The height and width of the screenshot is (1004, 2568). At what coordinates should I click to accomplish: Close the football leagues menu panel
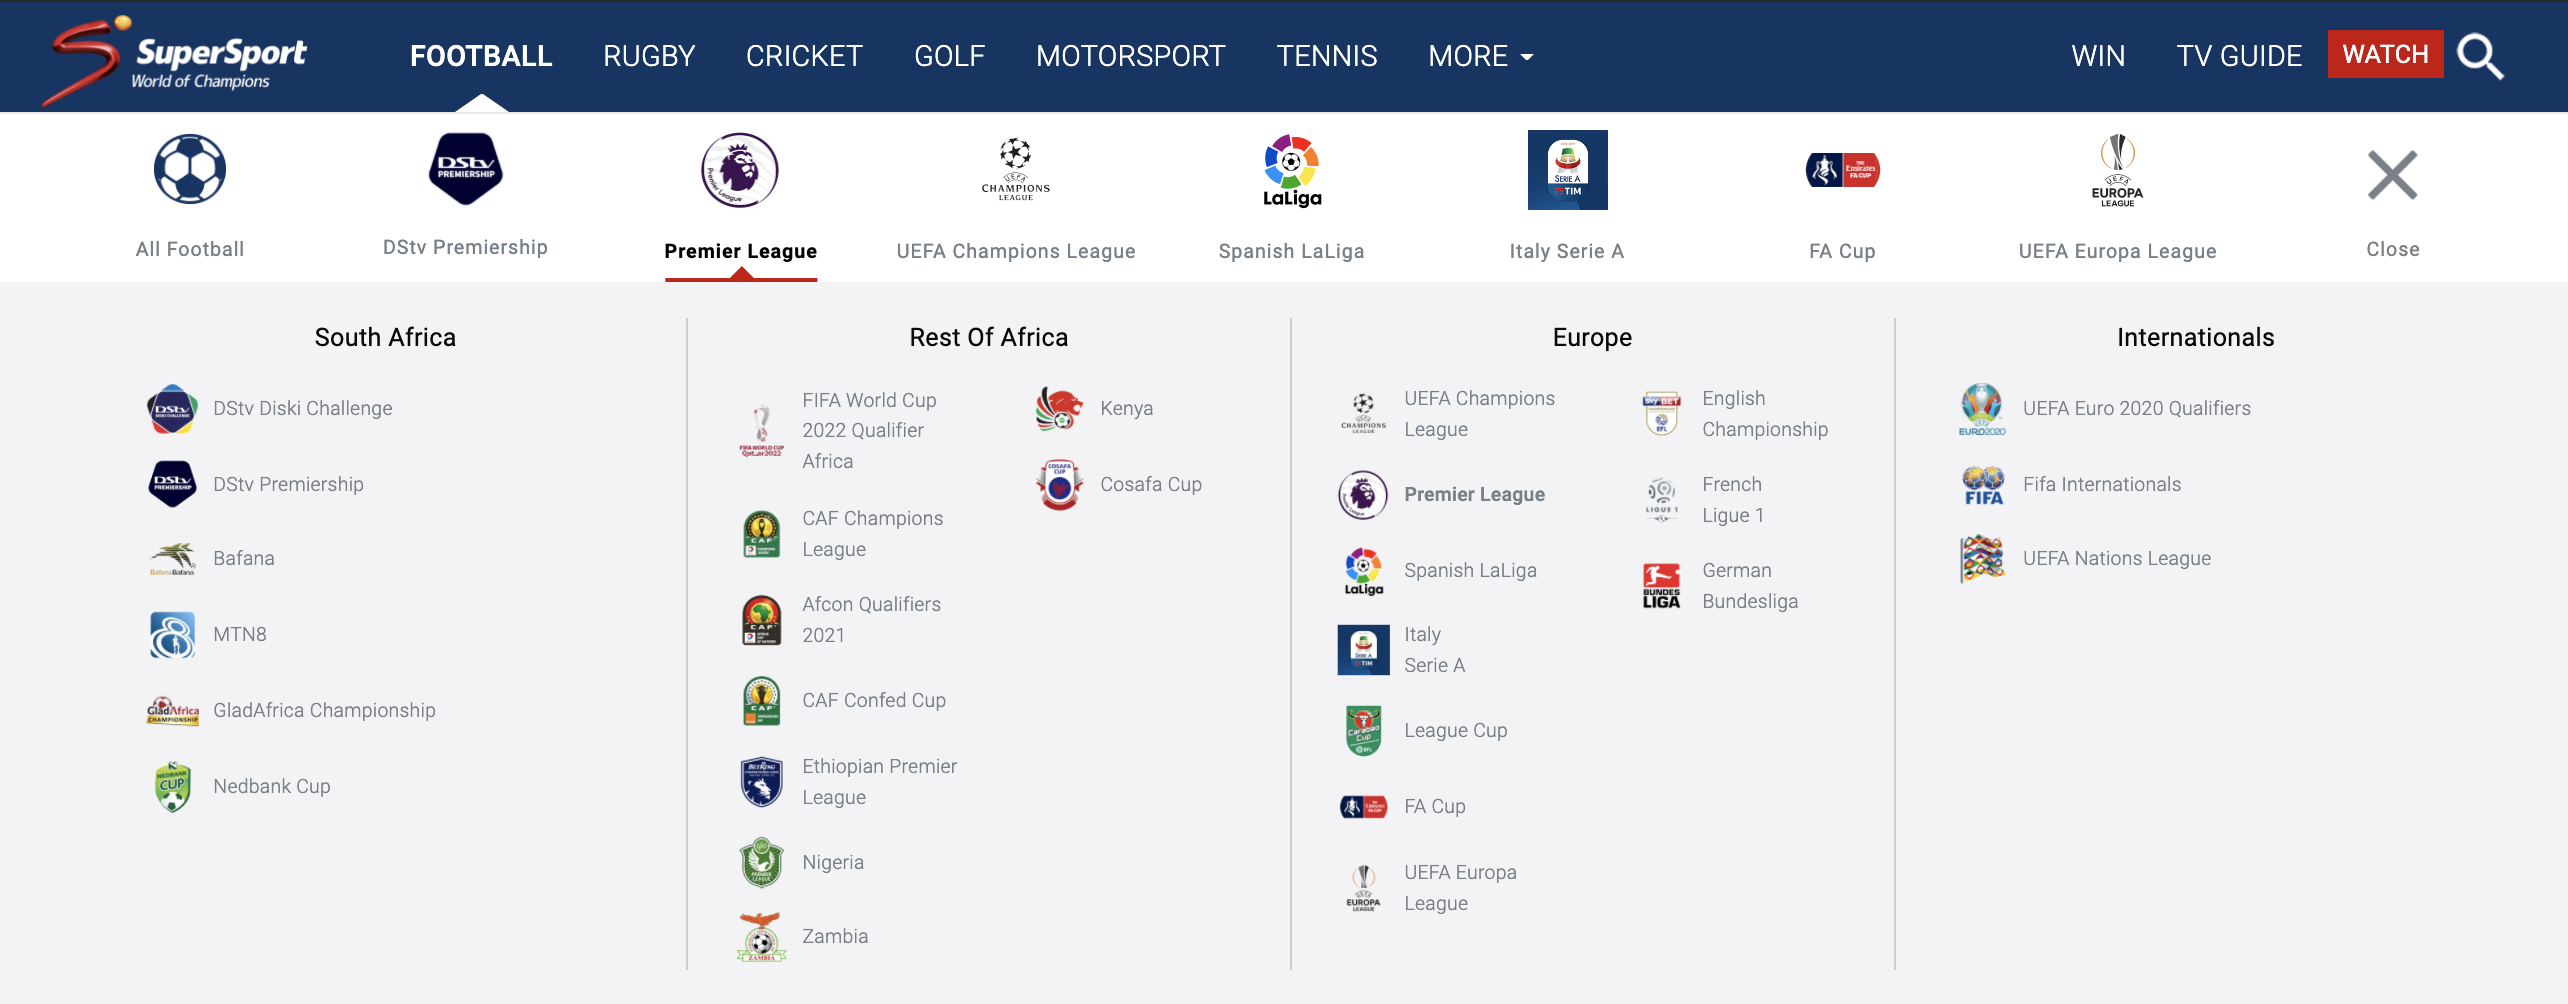pos(2392,177)
